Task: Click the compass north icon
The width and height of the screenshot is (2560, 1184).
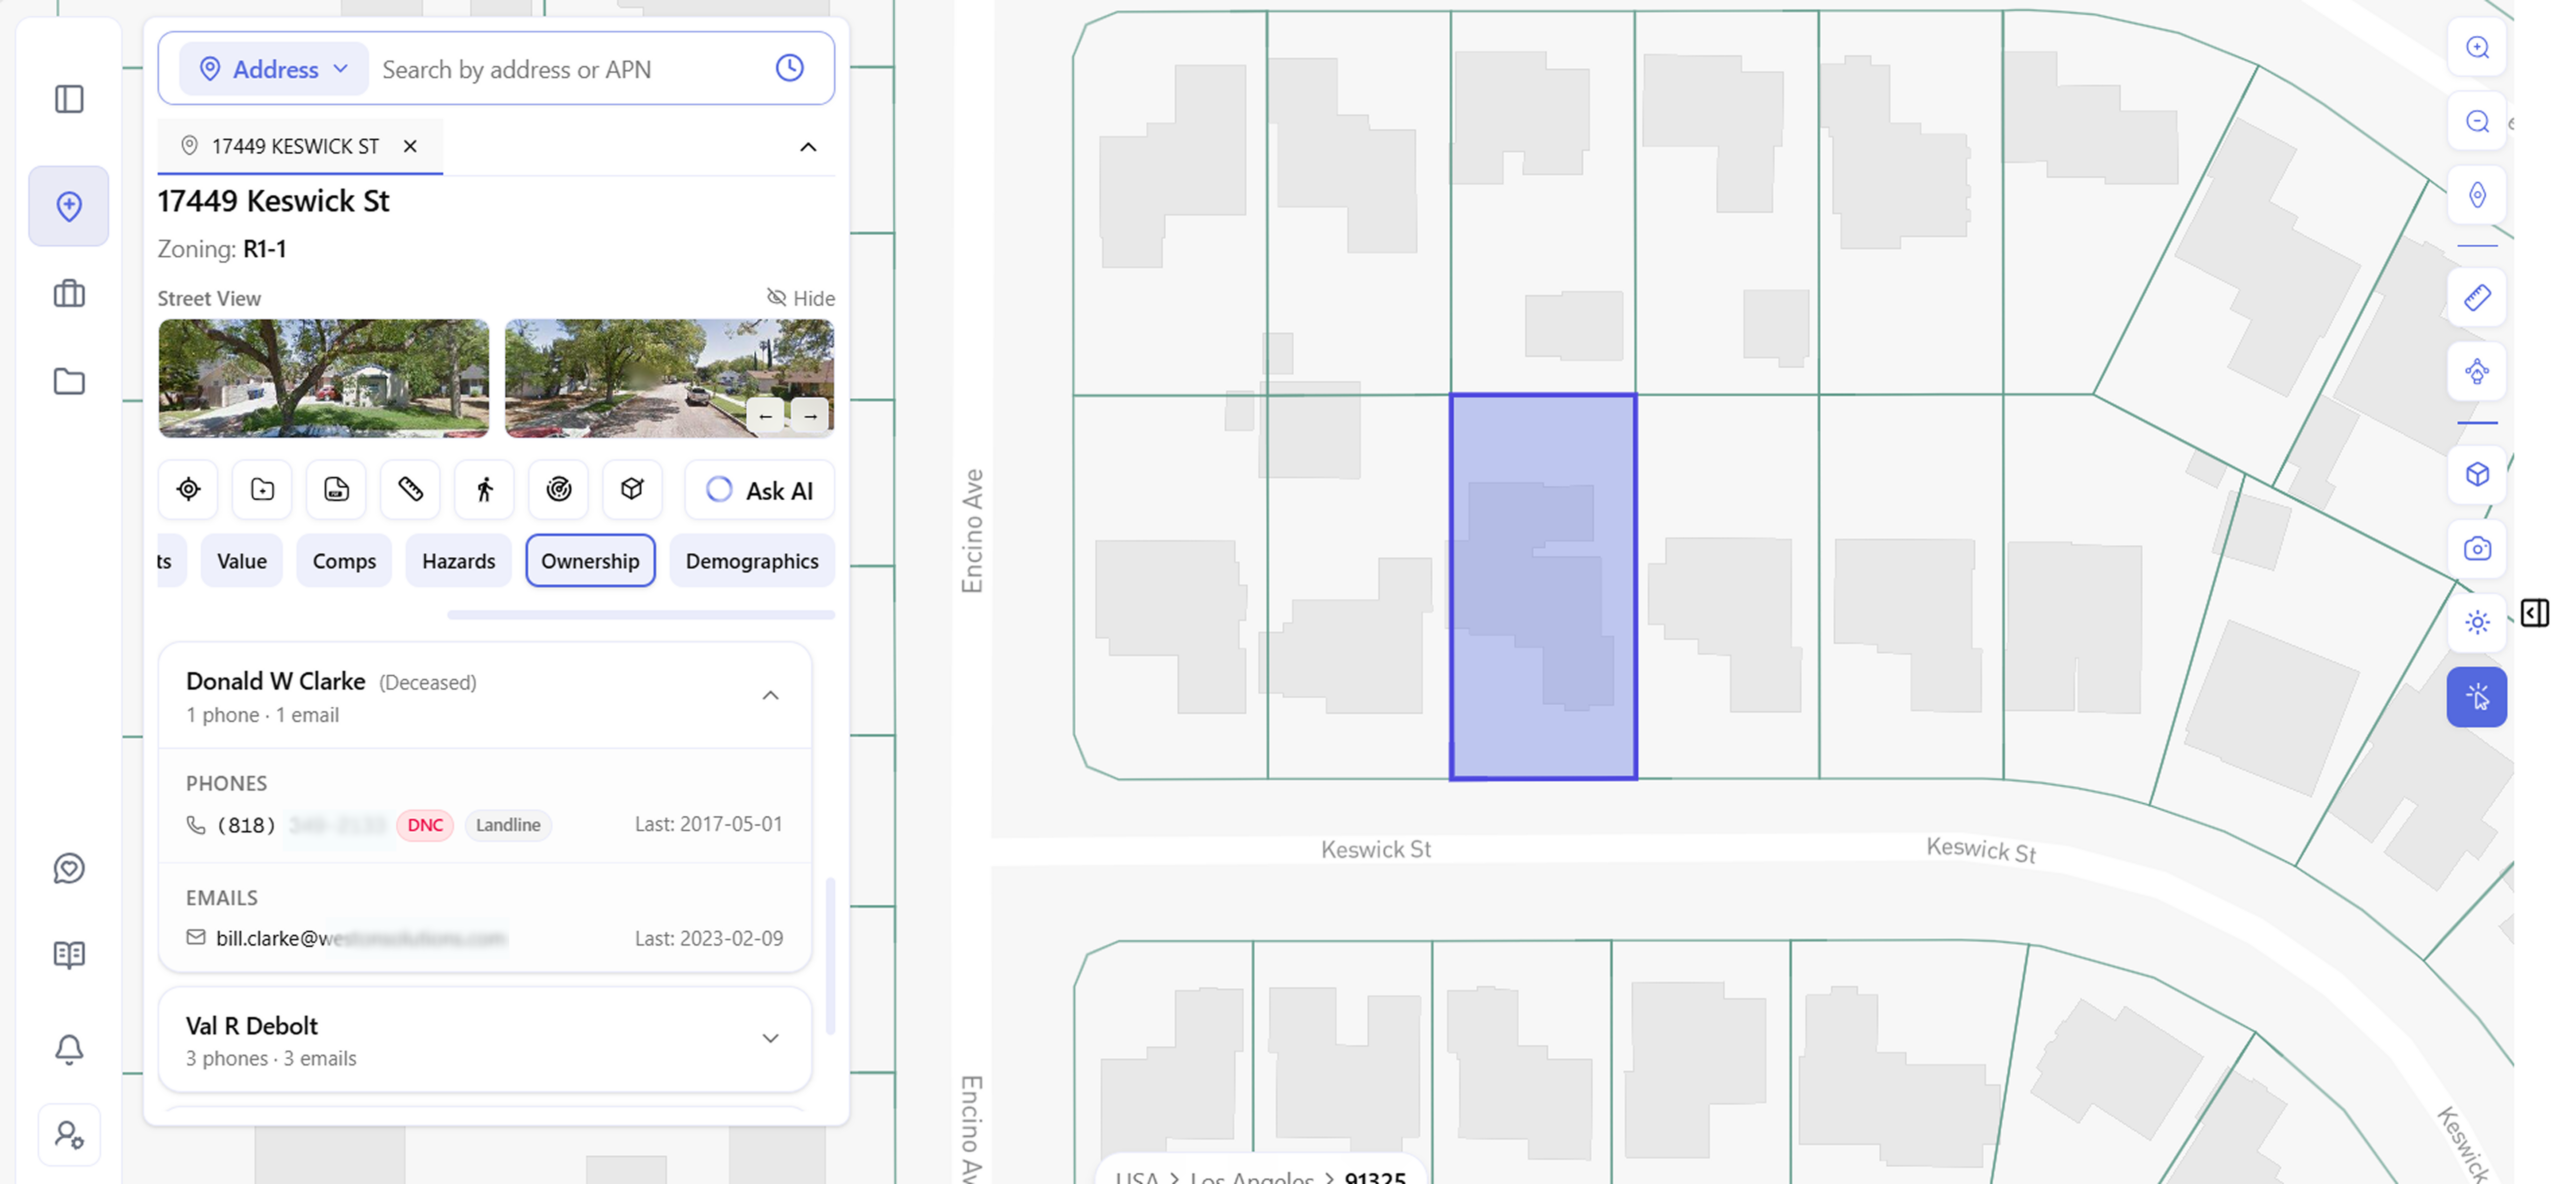Action: [x=2476, y=194]
